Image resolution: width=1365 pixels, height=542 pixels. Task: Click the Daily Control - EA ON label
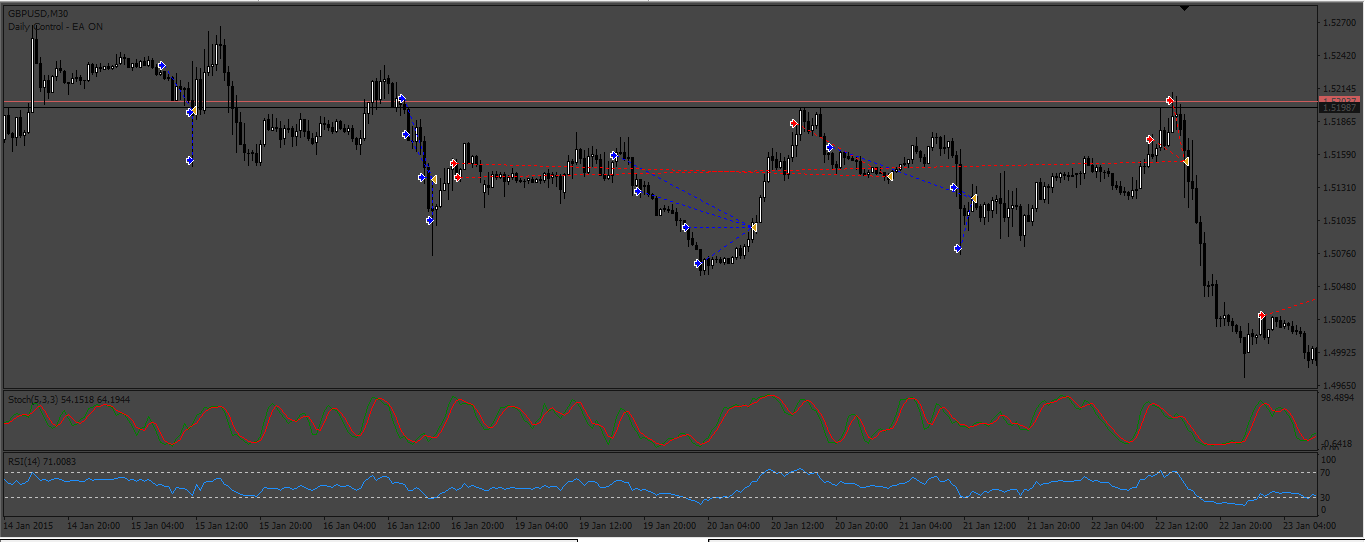coord(55,26)
